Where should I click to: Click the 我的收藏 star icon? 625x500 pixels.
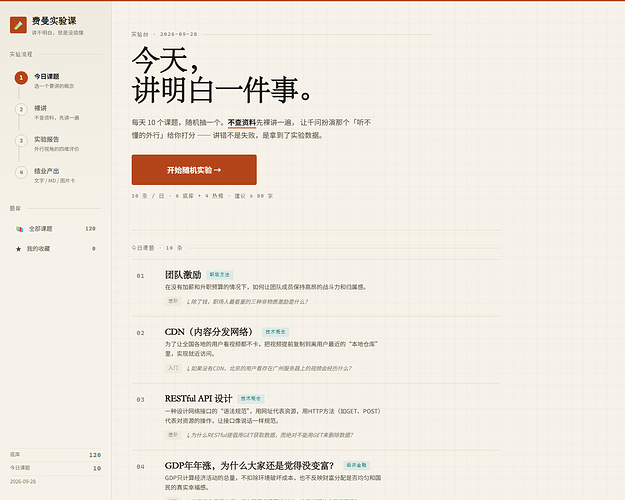pos(18,249)
